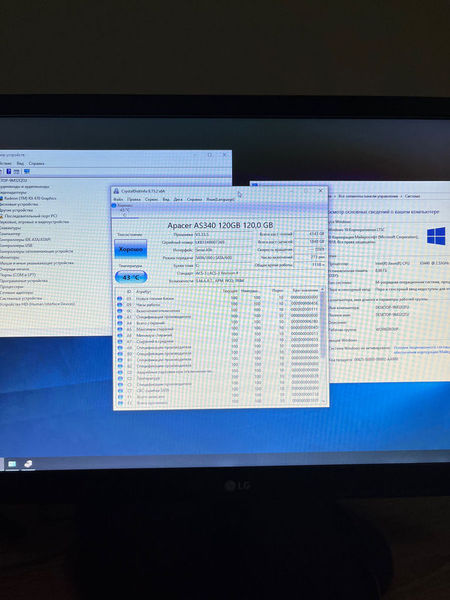
Task: Select Radeon RX 470 Graphics device entry
Action: click(x=28, y=198)
